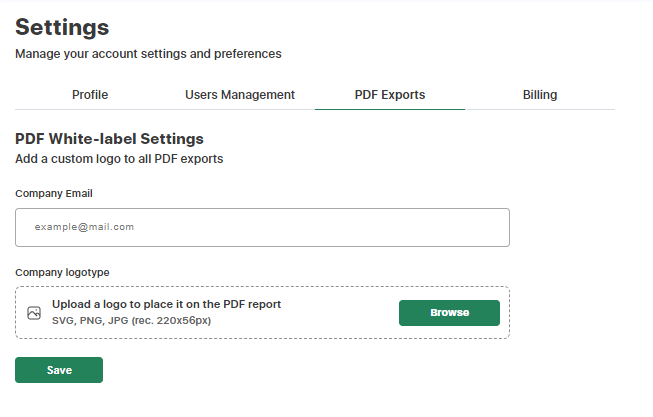
Task: Click the PDF White-label Settings heading
Action: [x=109, y=139]
